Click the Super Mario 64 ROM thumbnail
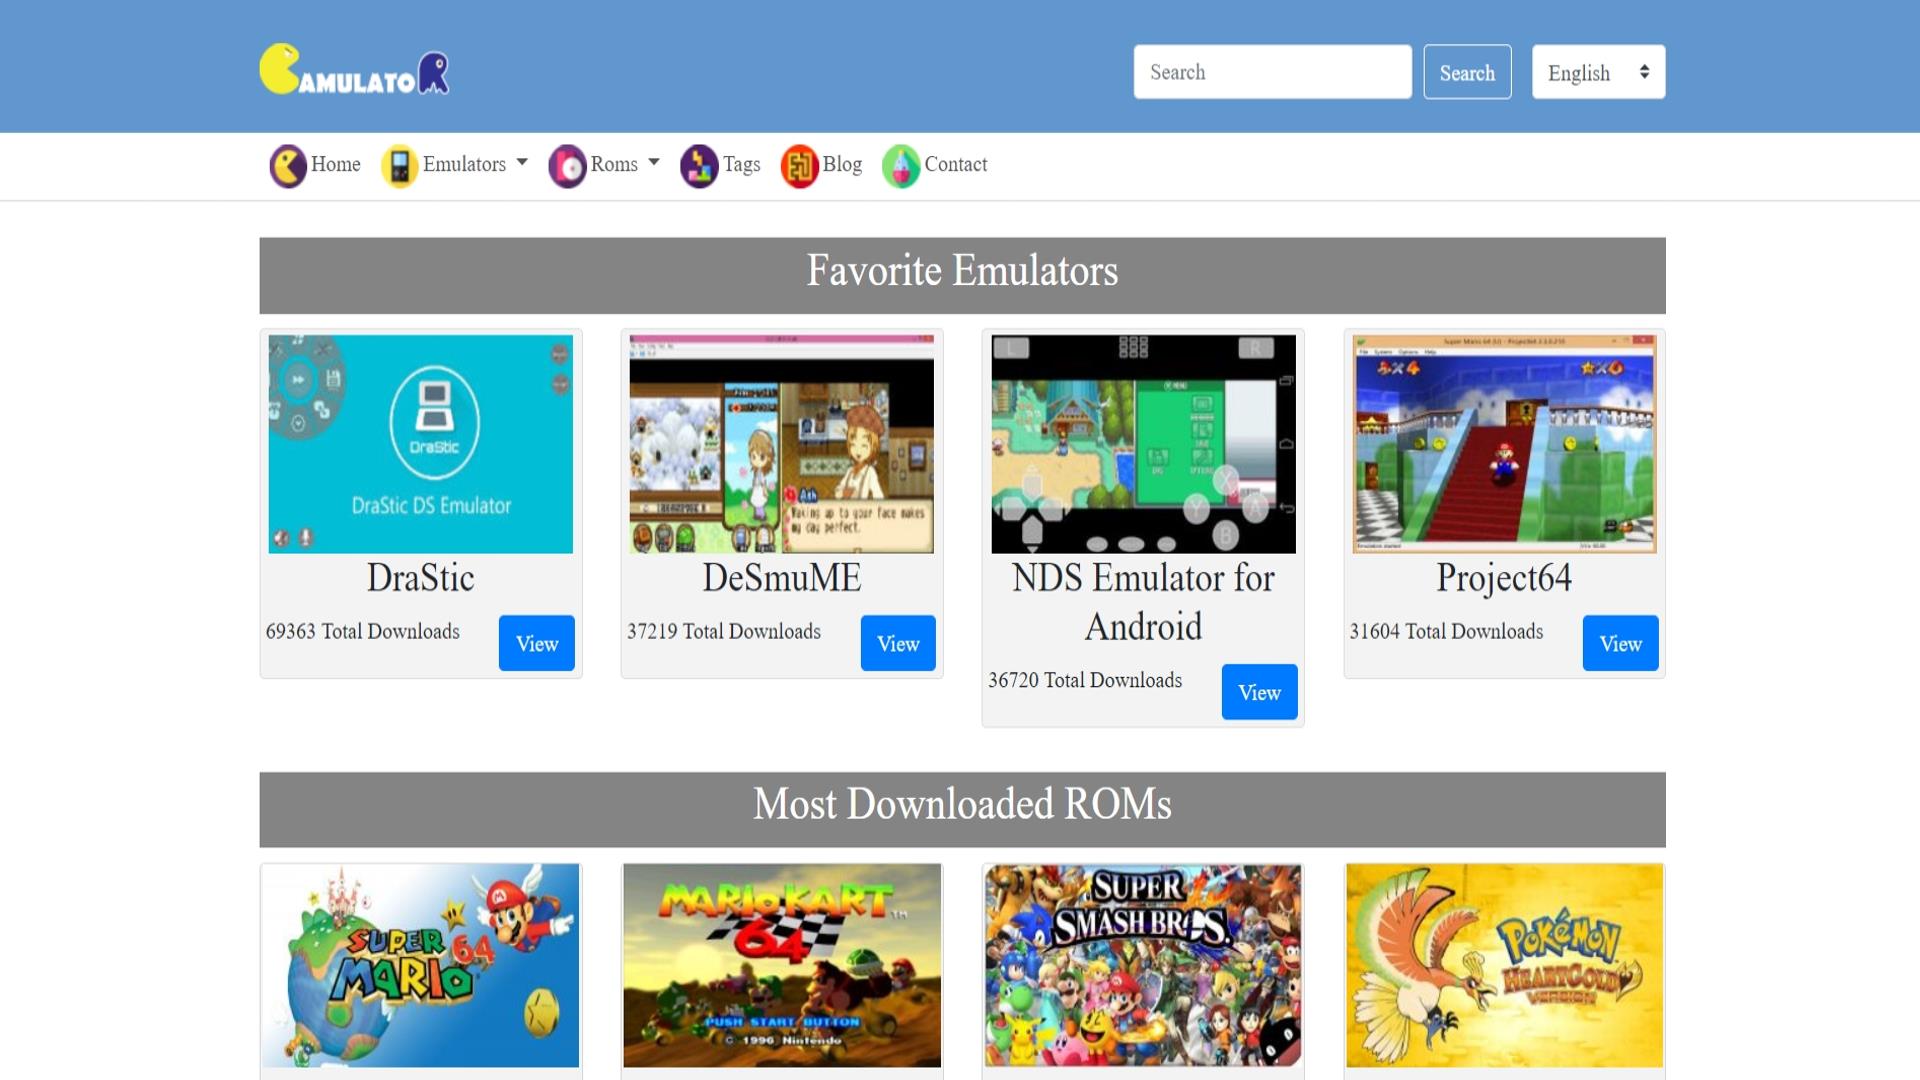 pos(421,965)
